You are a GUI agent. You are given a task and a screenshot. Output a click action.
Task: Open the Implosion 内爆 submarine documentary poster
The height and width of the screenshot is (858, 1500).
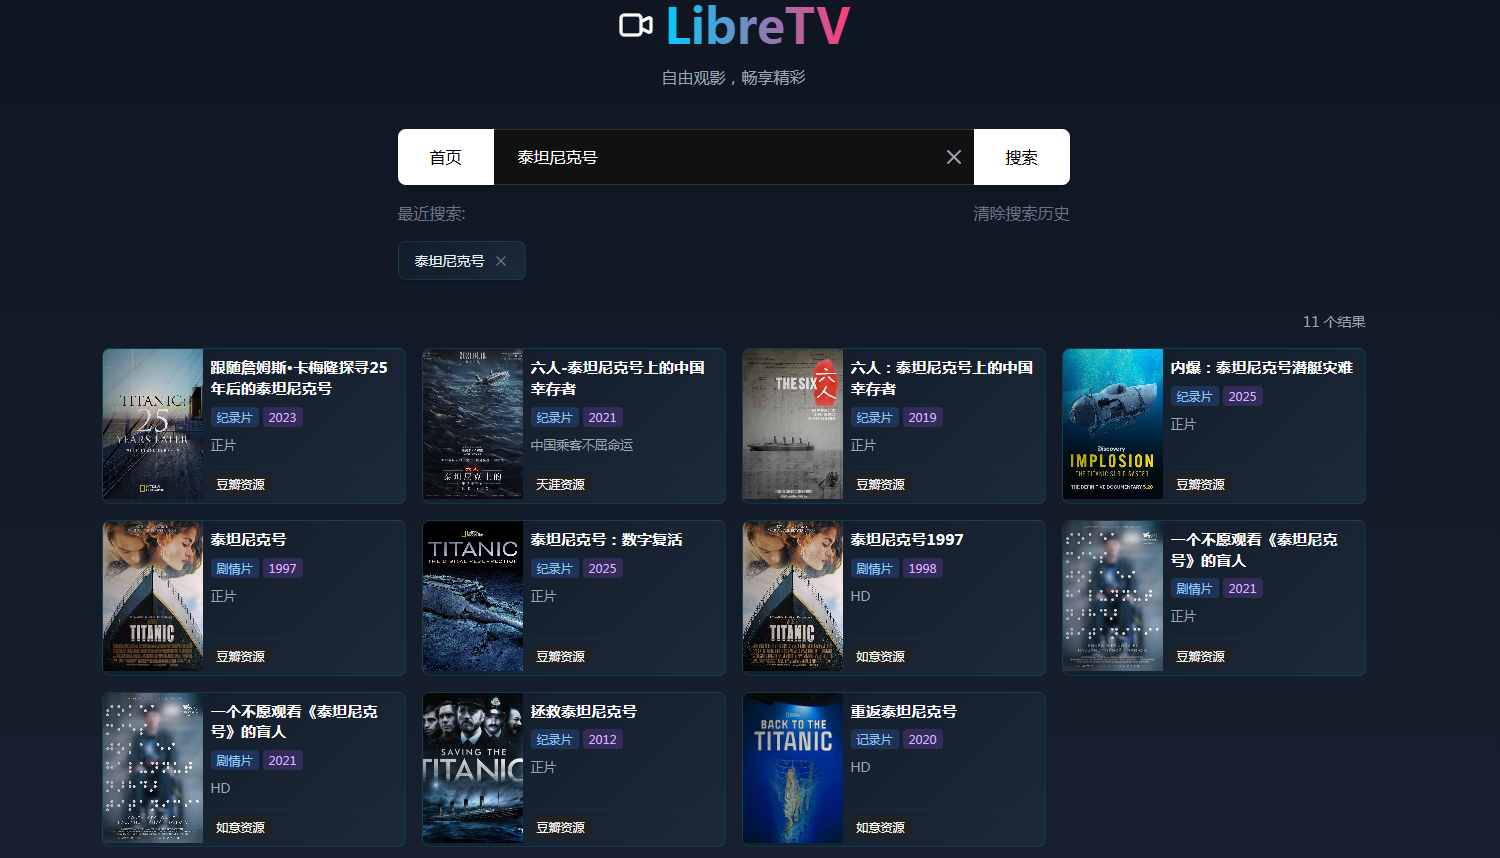[1113, 425]
